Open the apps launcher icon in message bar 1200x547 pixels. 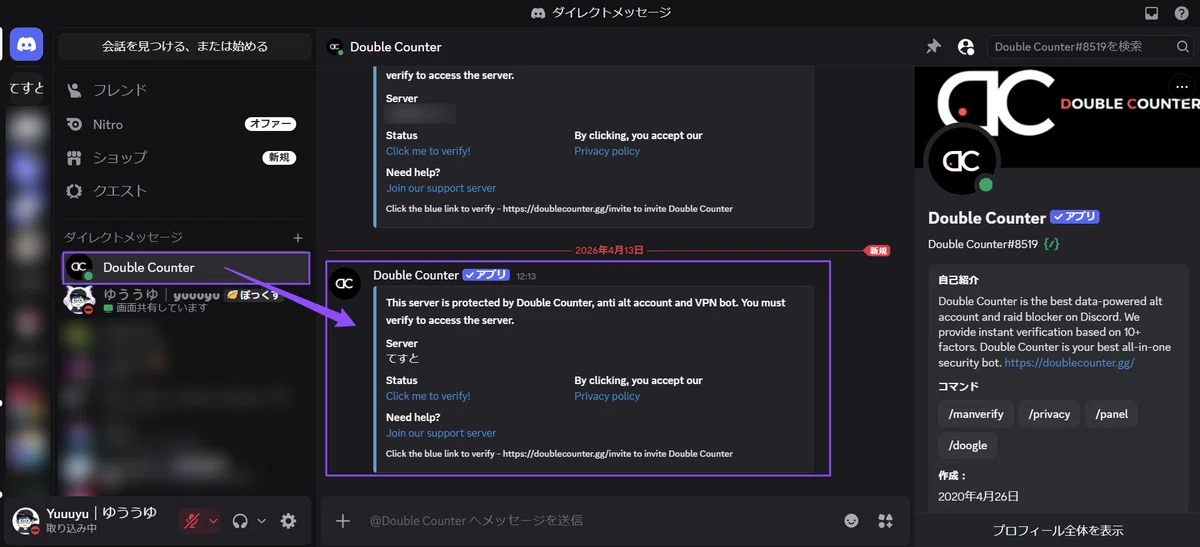[885, 520]
